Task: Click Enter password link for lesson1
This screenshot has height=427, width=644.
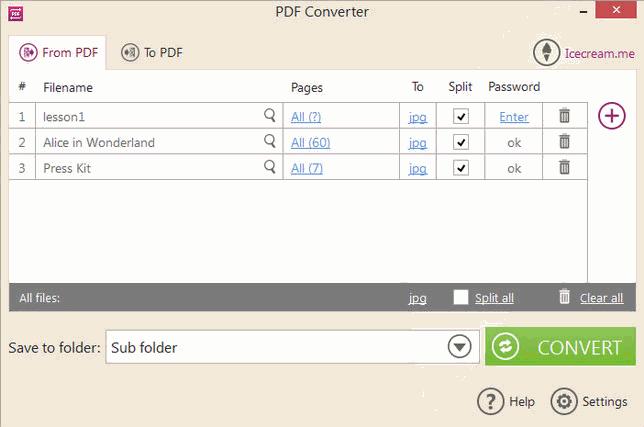Action: [x=514, y=117]
